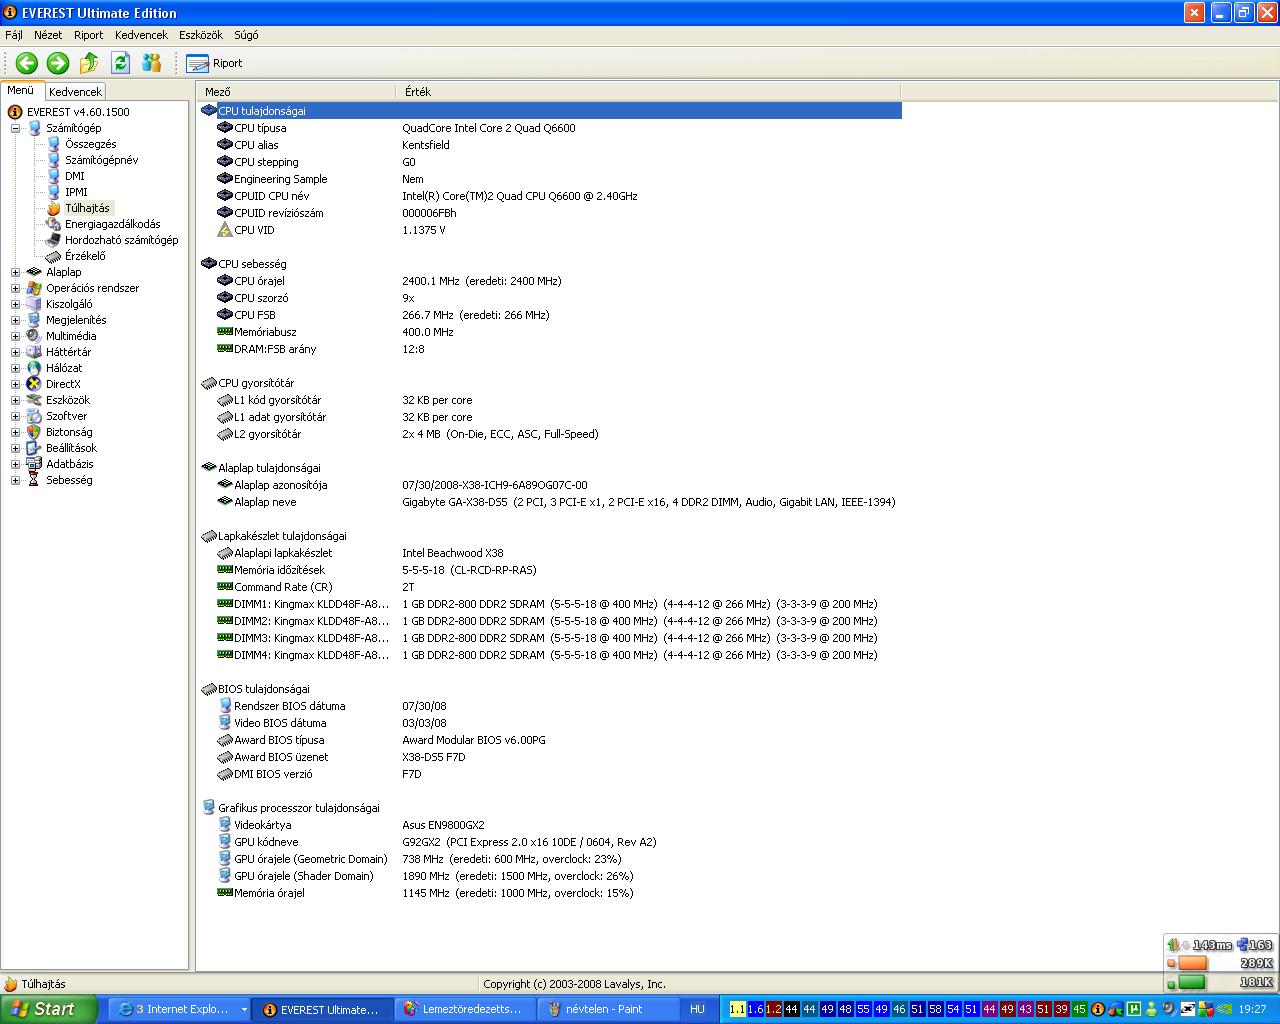Expand the Alaplap tree node
The width and height of the screenshot is (1280, 1024).
tap(15, 272)
